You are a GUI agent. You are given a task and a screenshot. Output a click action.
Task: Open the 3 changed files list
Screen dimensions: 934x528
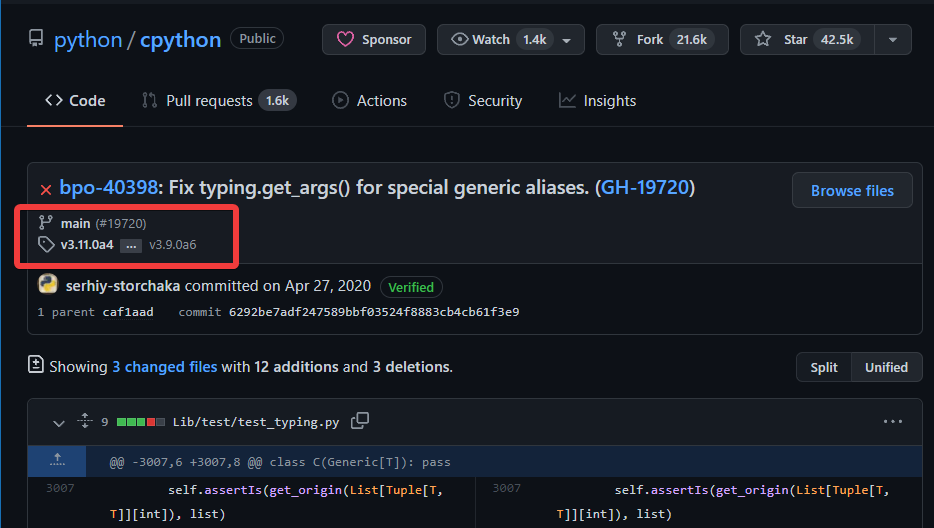(164, 367)
